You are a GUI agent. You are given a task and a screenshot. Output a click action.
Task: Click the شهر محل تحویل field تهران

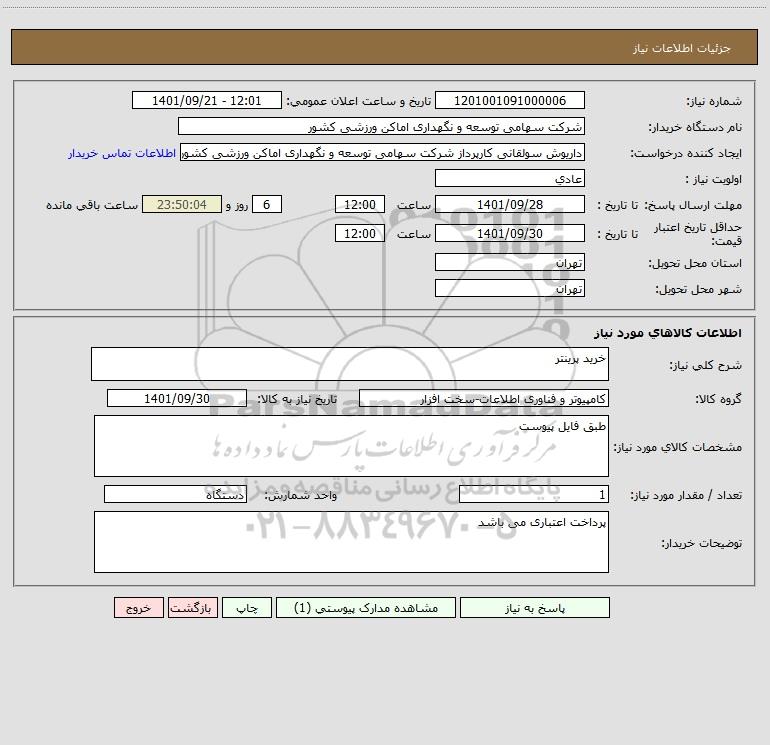[510, 288]
